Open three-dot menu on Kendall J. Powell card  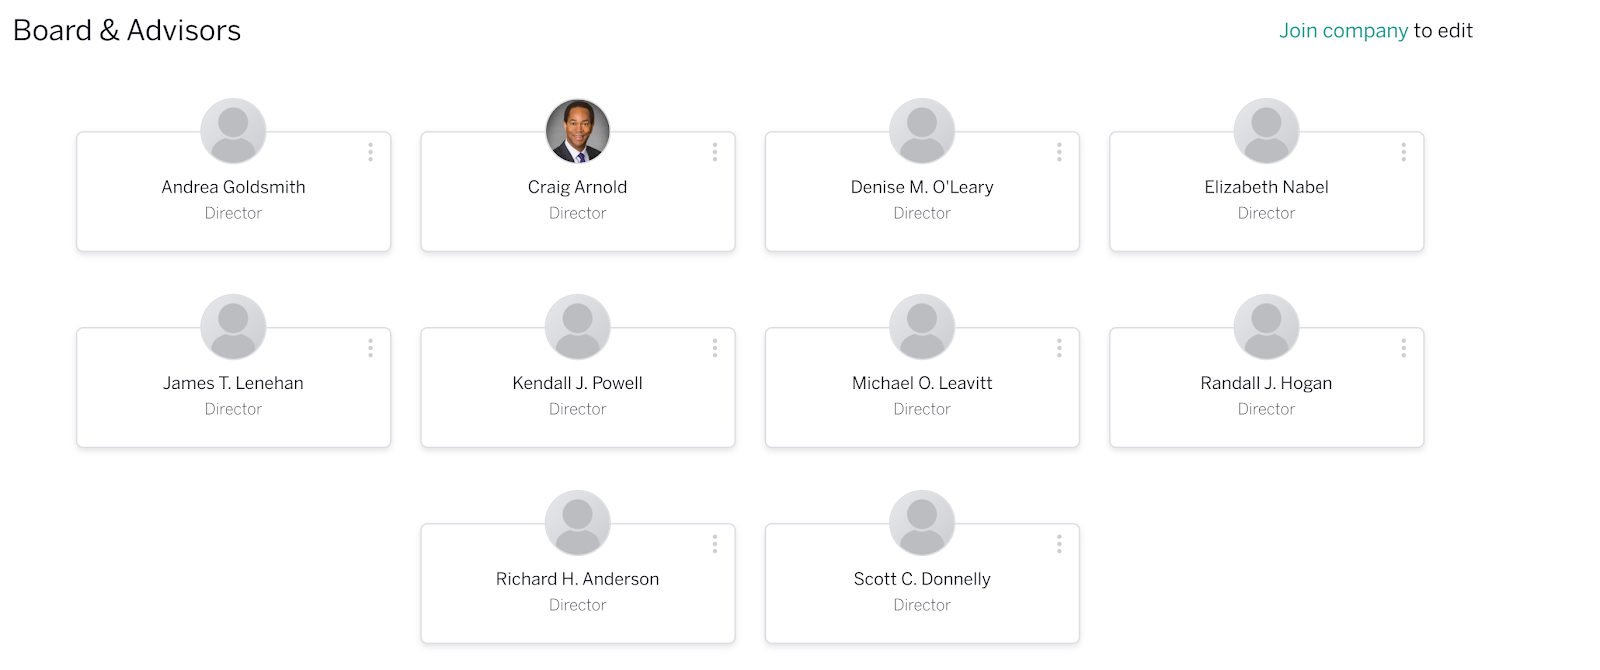(714, 348)
